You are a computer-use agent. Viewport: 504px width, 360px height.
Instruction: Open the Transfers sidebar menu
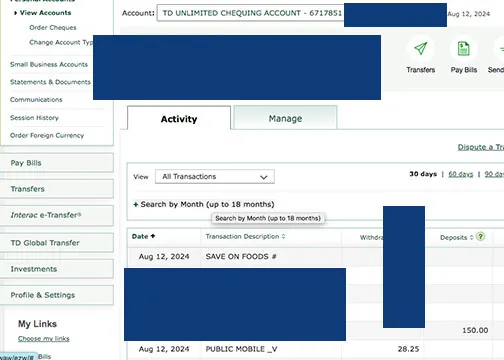coord(57,189)
